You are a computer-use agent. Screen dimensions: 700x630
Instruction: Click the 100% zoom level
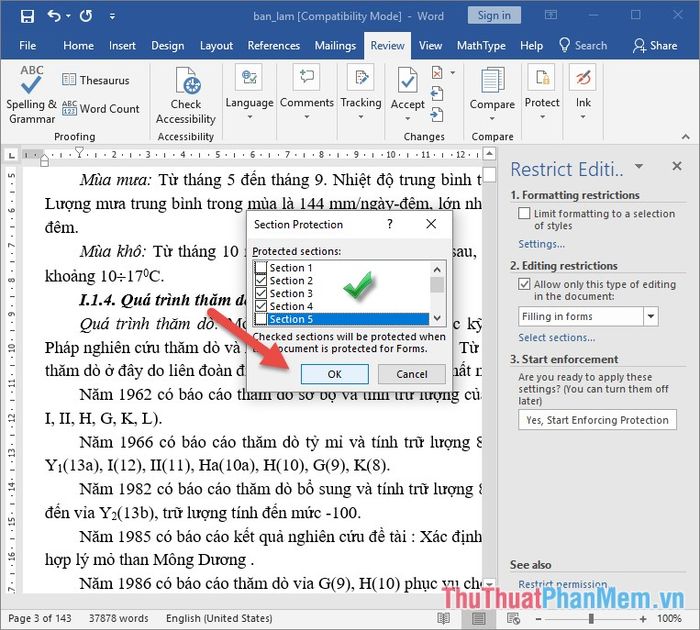pos(669,618)
